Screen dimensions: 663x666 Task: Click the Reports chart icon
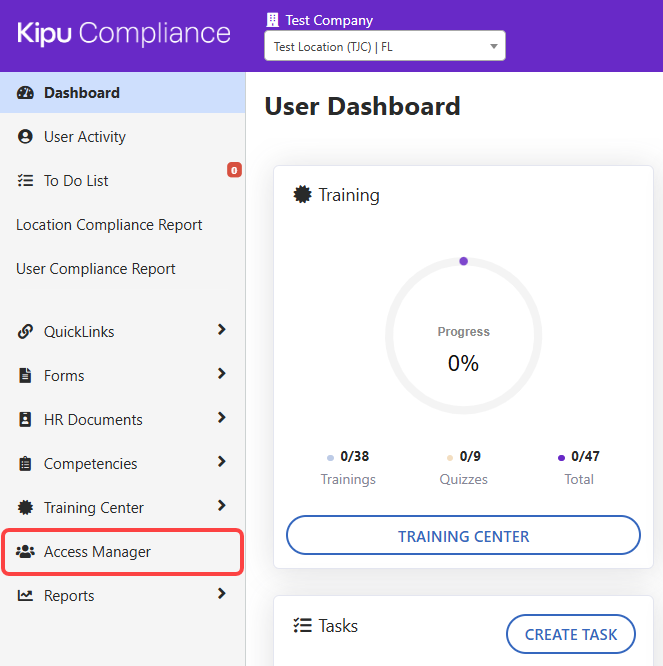[x=26, y=596]
